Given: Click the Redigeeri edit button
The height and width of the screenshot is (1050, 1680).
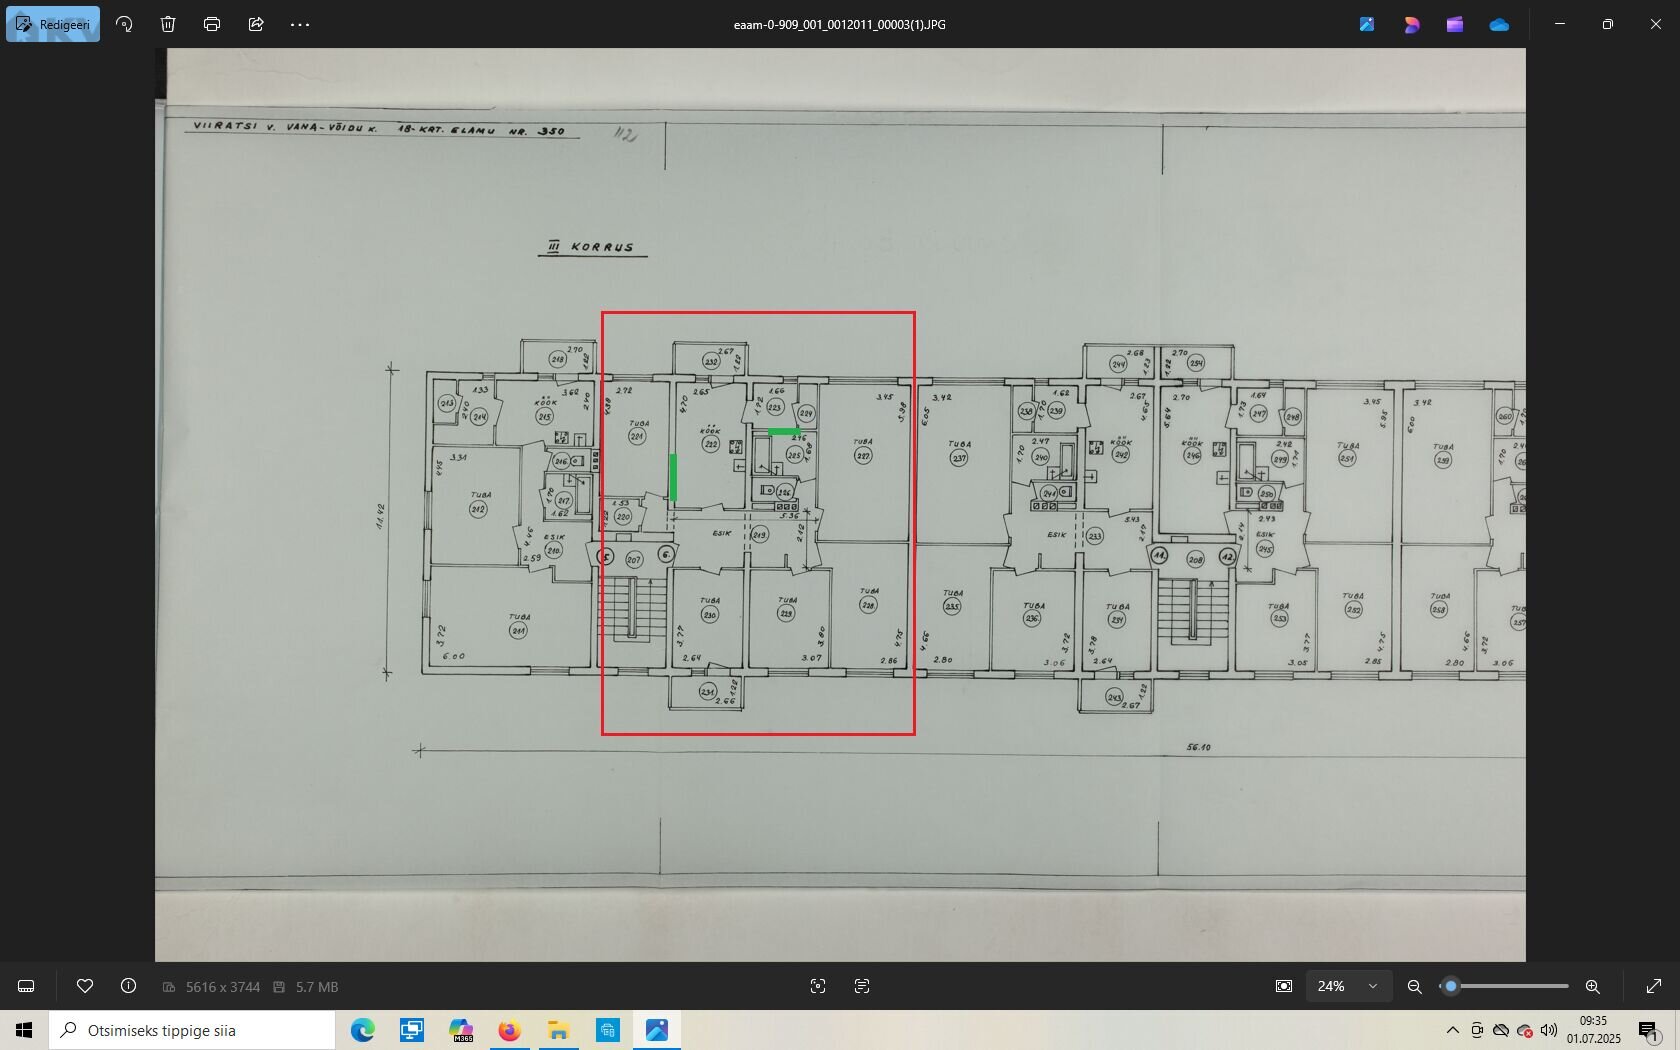Looking at the screenshot, I should [x=53, y=24].
